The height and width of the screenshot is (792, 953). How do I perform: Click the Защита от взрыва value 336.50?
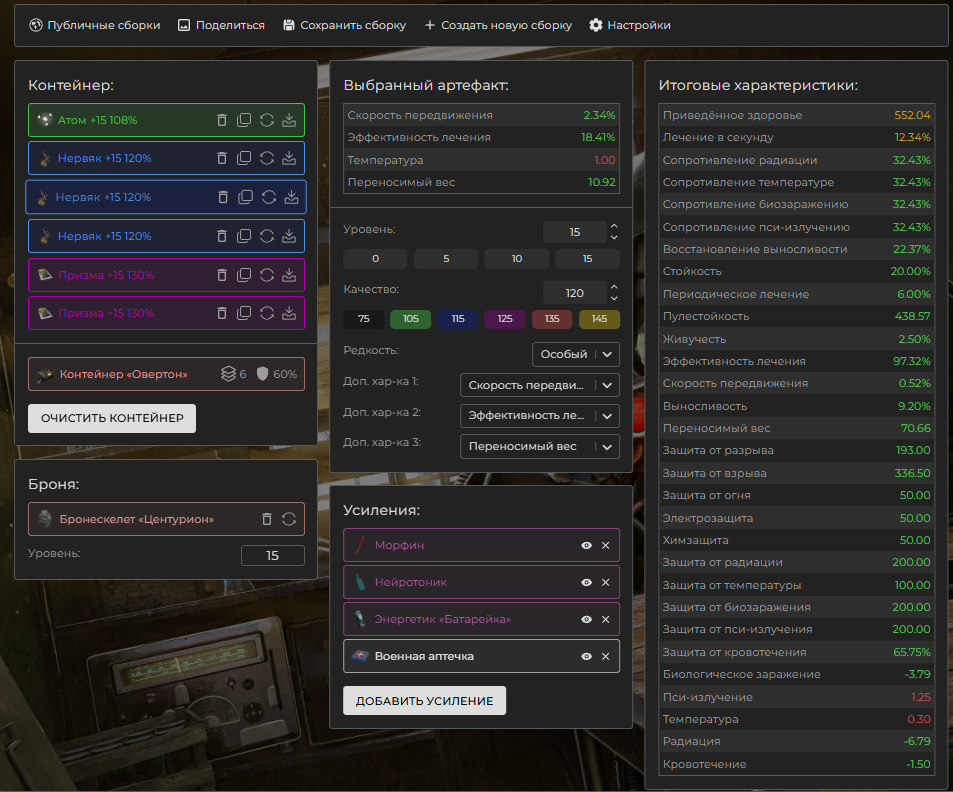pos(912,473)
